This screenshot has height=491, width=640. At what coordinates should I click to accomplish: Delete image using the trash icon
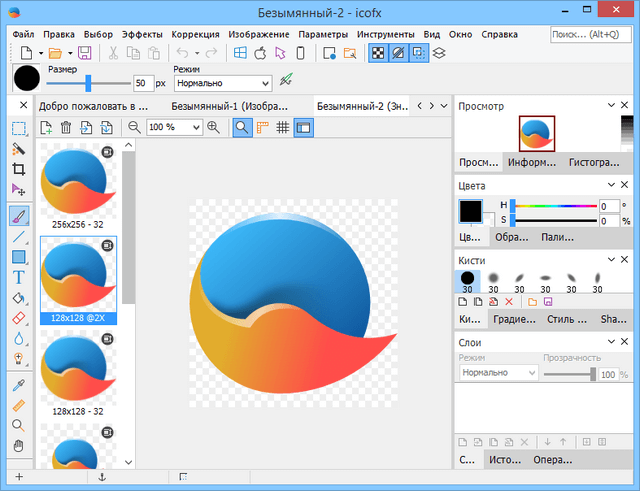click(x=66, y=127)
